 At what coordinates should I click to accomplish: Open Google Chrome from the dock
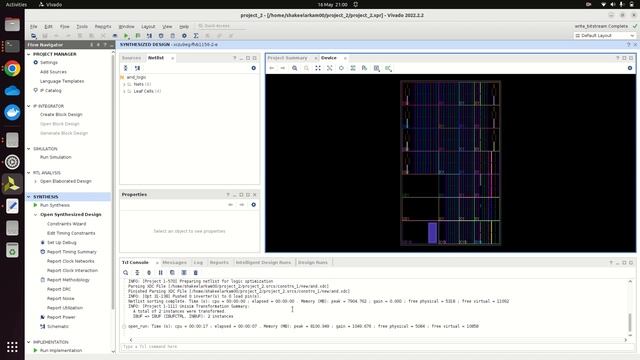[x=12, y=69]
